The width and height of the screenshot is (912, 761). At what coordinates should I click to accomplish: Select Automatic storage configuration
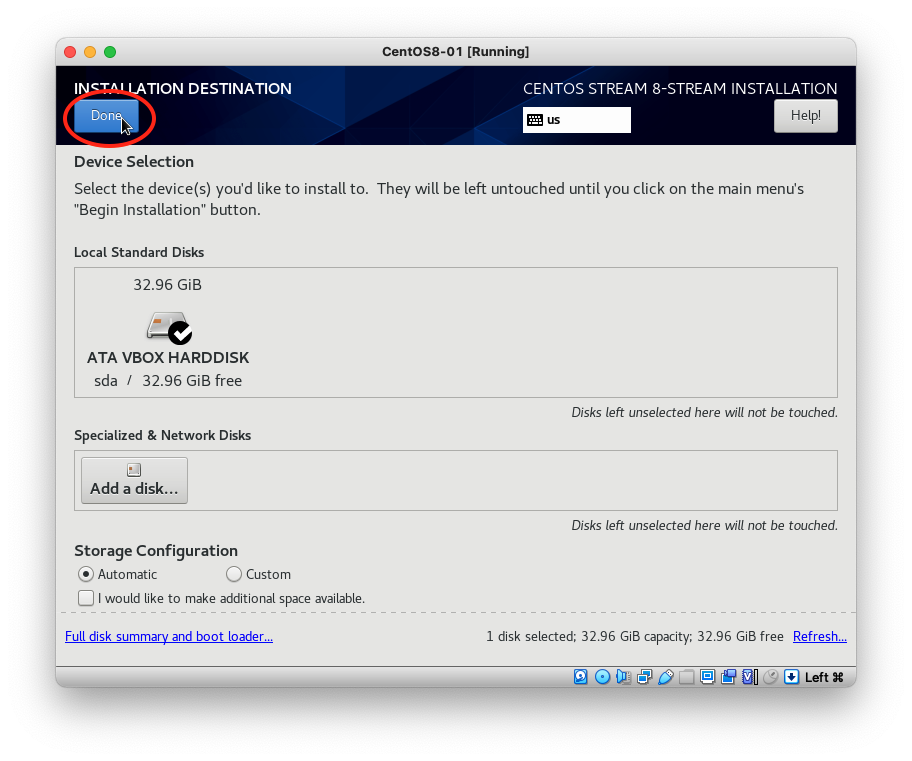[86, 574]
